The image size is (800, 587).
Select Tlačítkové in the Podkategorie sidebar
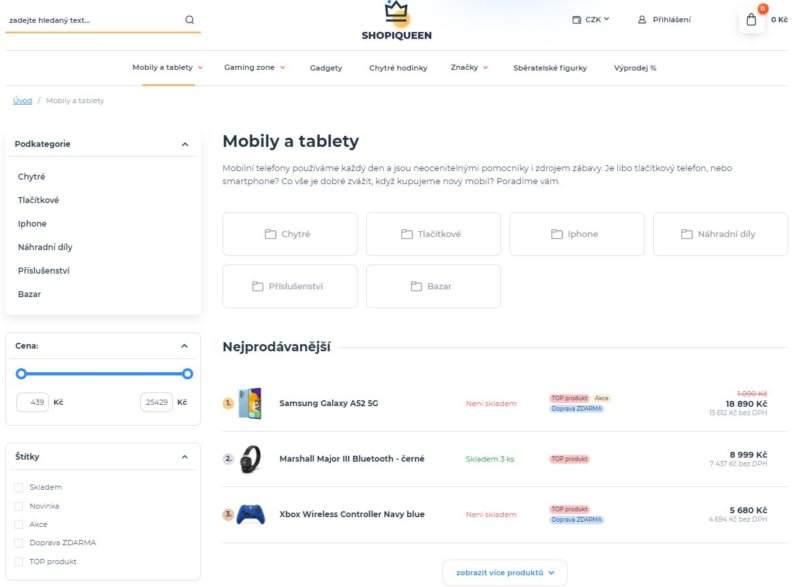(38, 200)
